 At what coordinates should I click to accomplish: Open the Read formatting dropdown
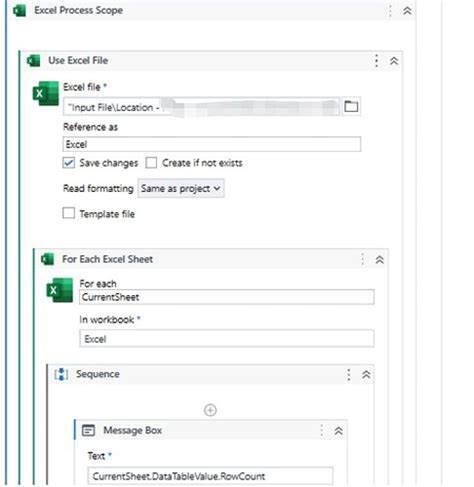[181, 188]
